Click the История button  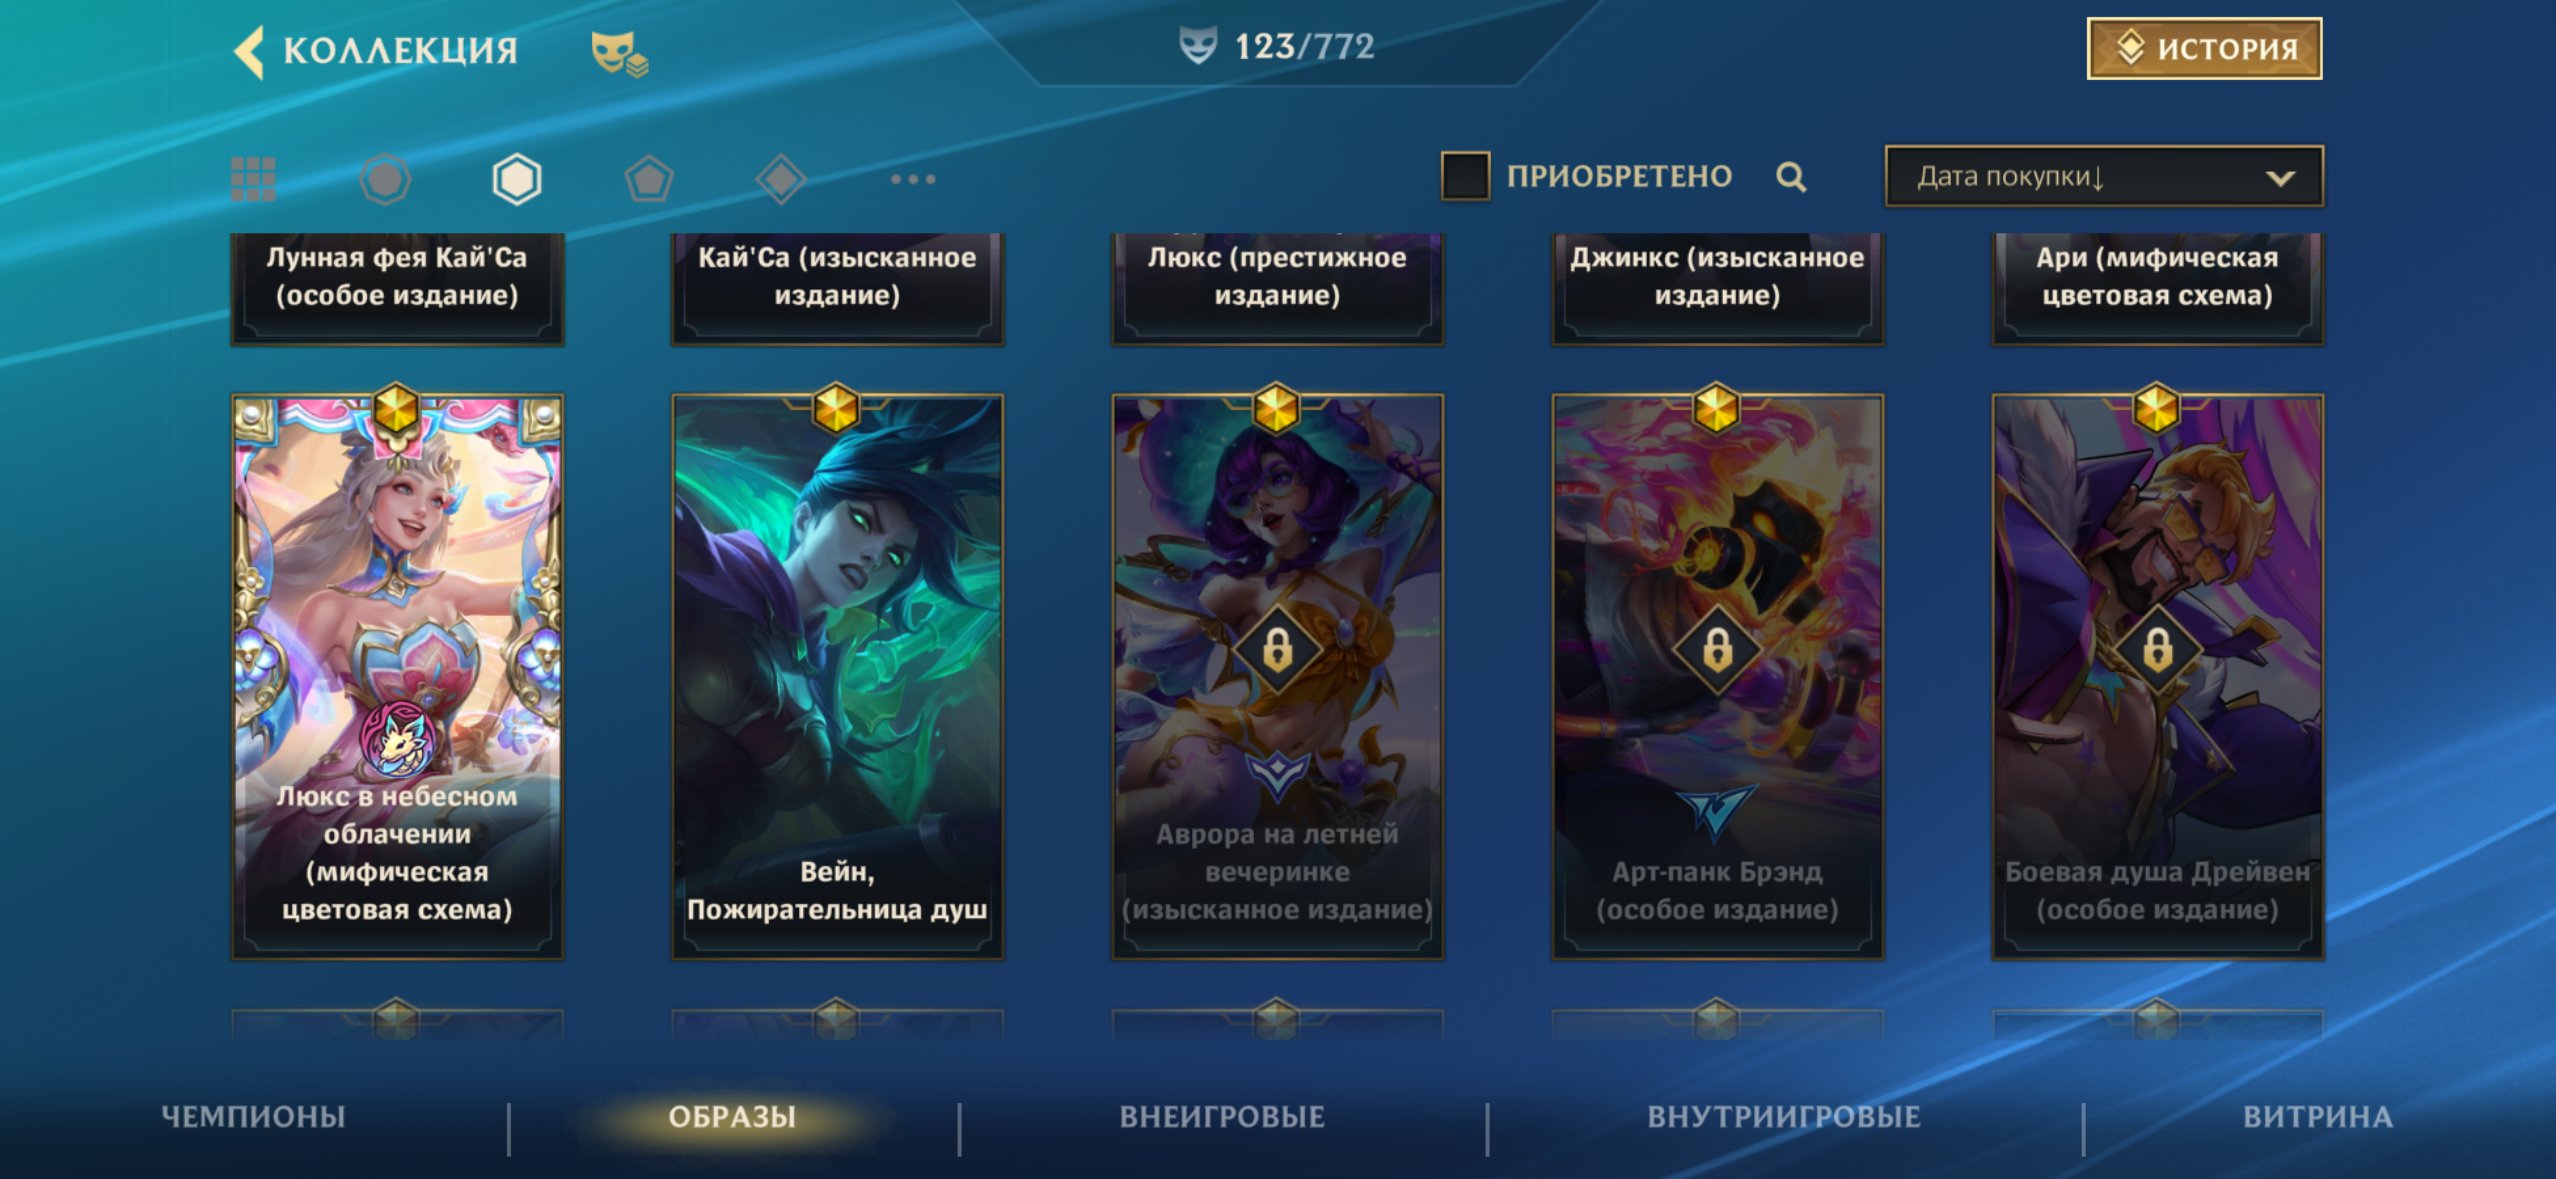(2204, 48)
